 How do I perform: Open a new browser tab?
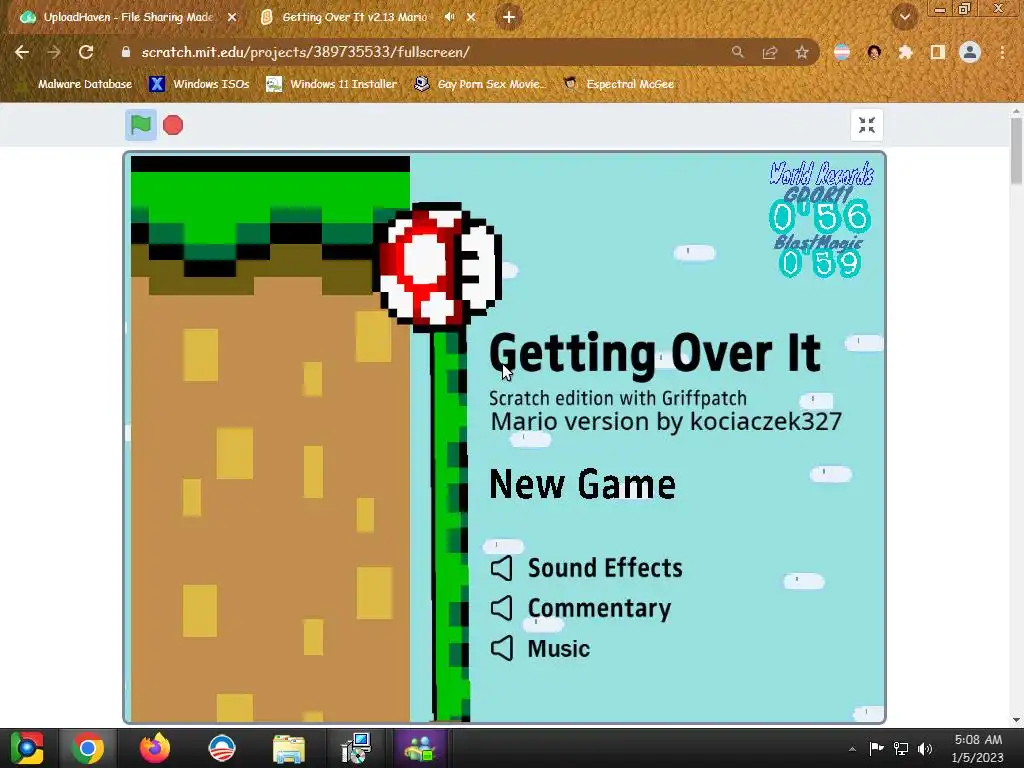509,18
